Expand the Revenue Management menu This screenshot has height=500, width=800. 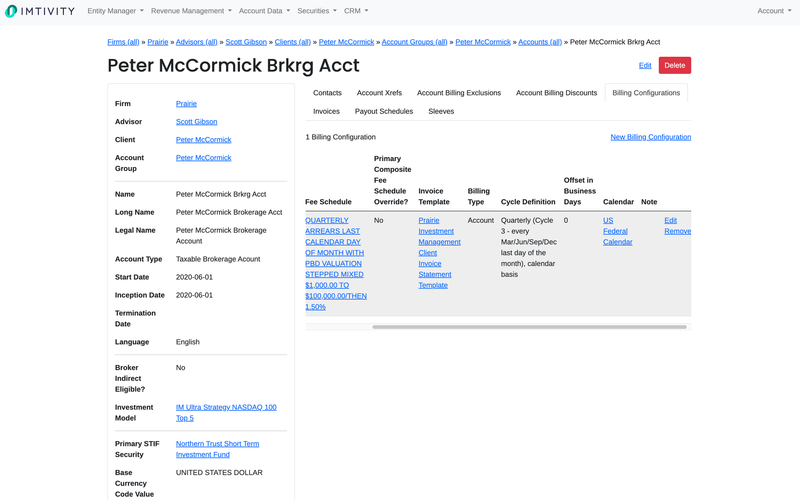click(x=191, y=11)
